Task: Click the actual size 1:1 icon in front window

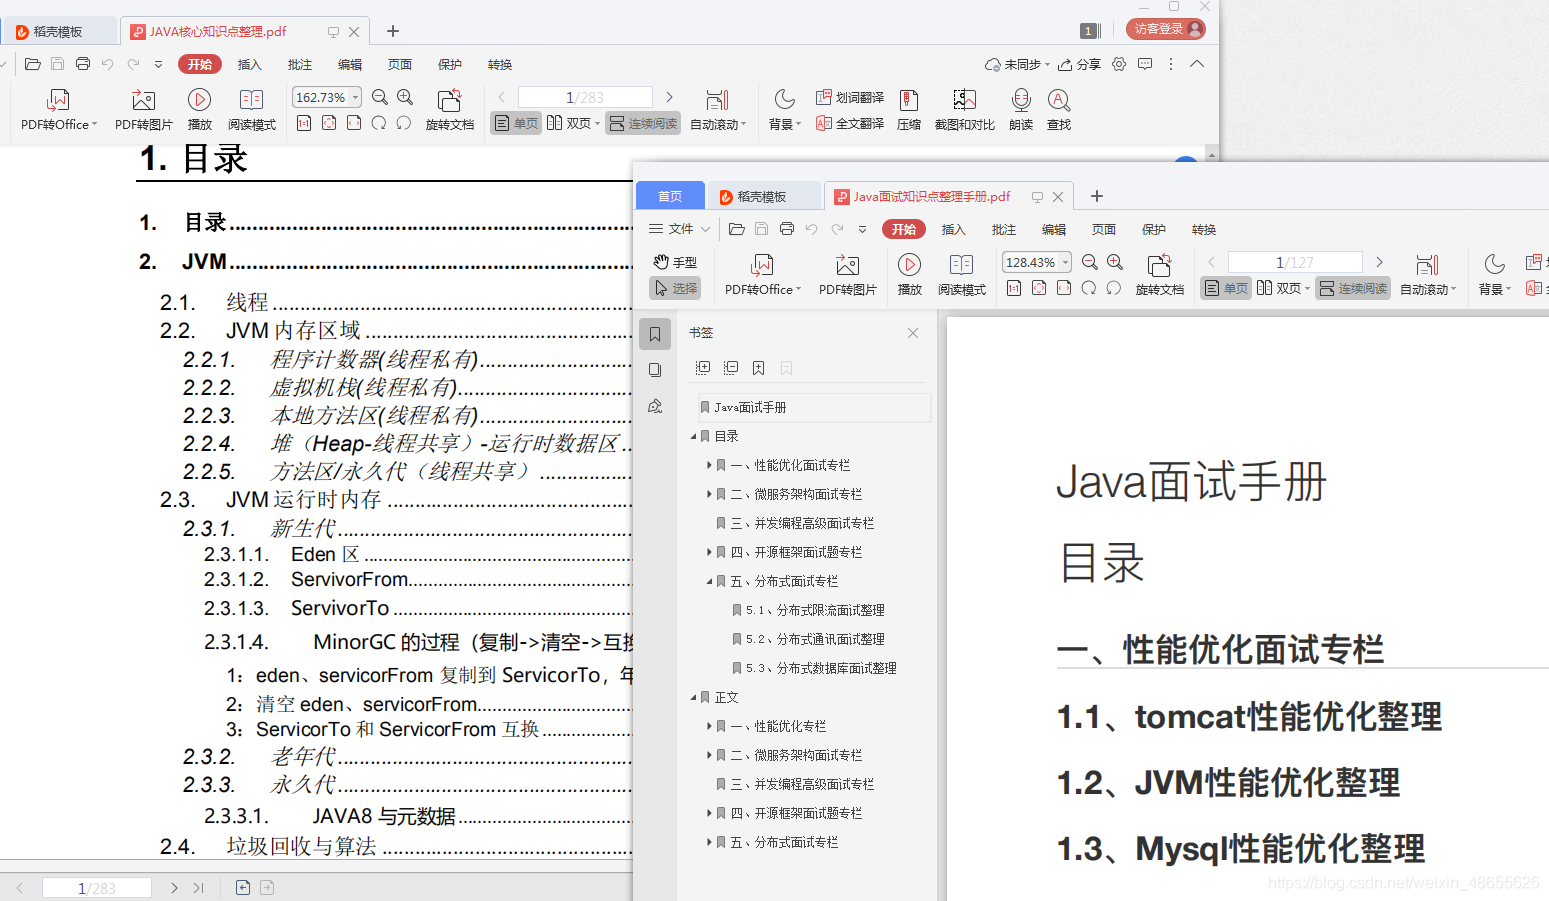Action: pyautogui.click(x=1014, y=288)
